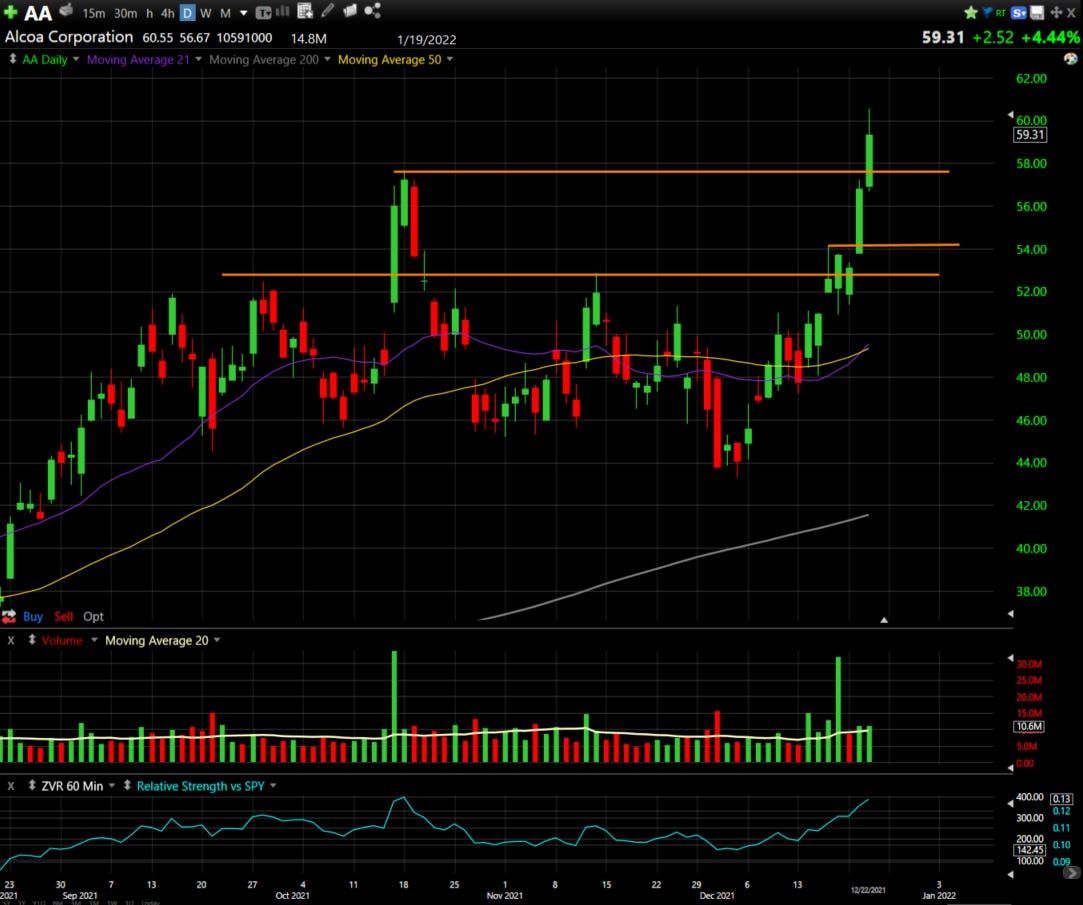Image resolution: width=1083 pixels, height=905 pixels.
Task: Click the left arrow at bottom of price scale
Action: [x=1010, y=613]
